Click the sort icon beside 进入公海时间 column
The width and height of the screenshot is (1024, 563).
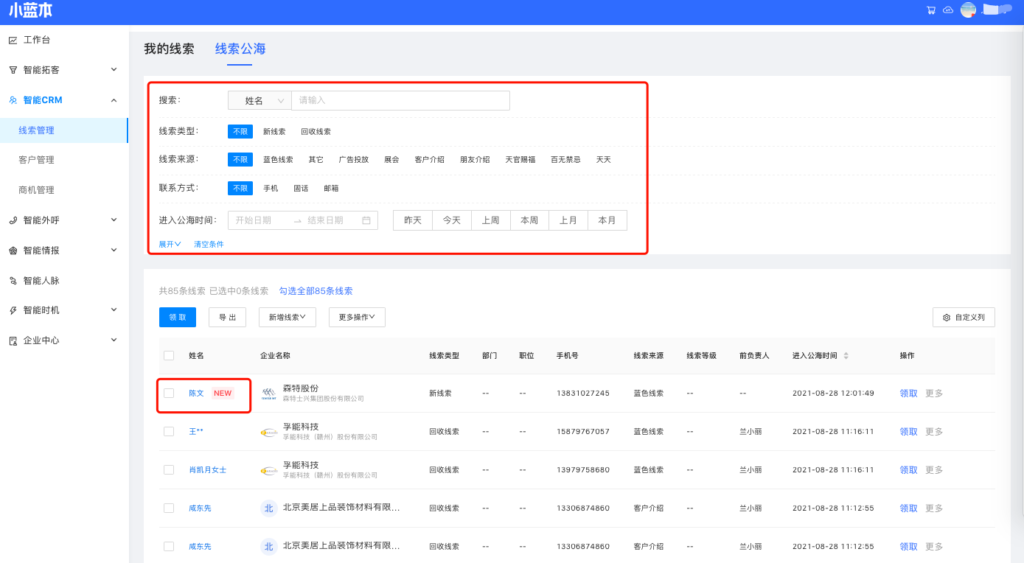click(848, 356)
